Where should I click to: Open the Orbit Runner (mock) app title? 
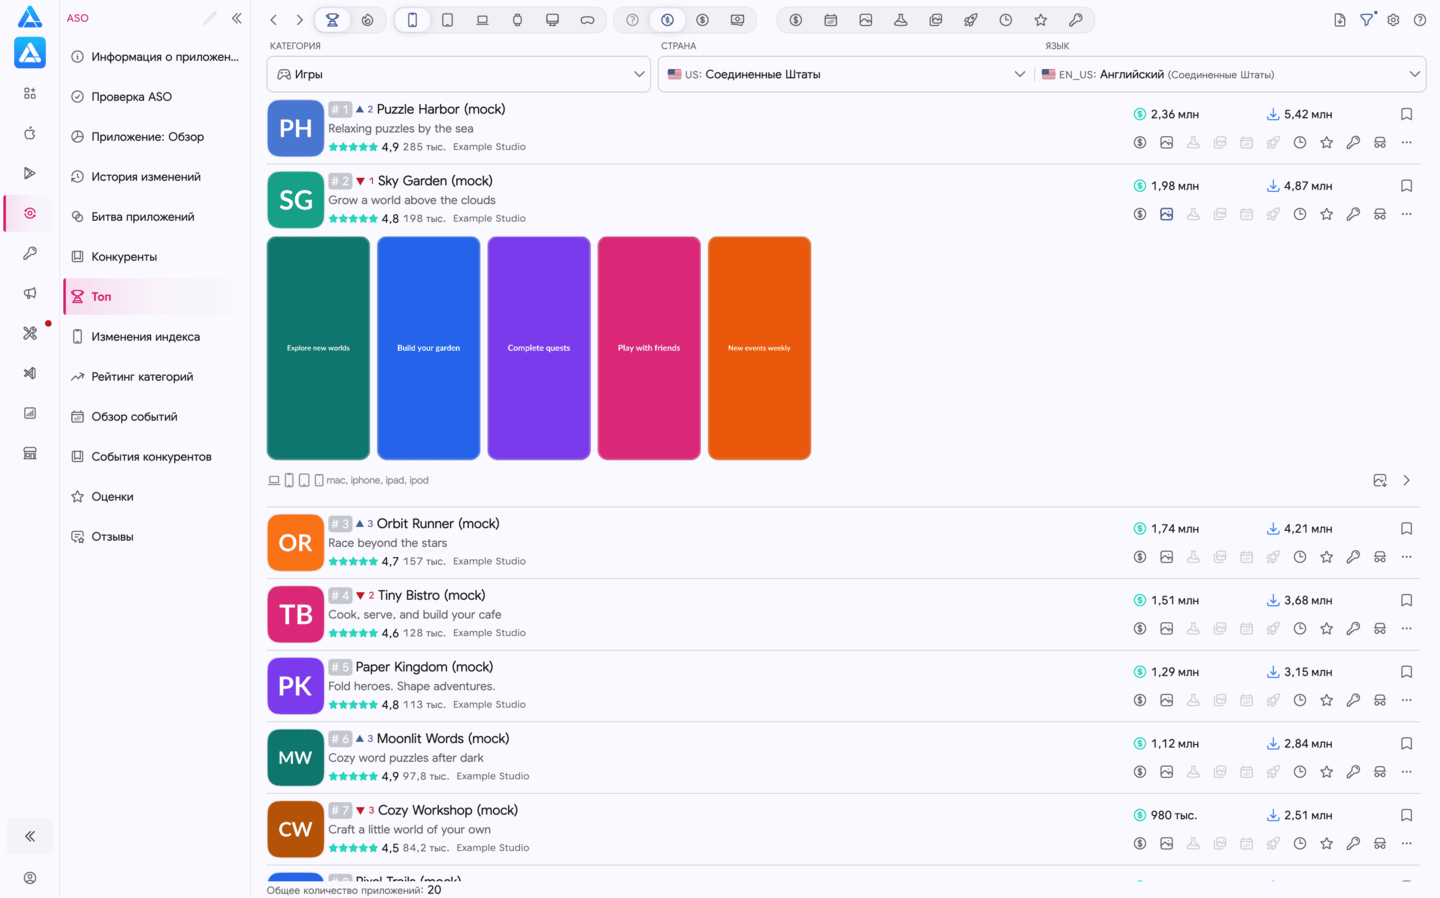tap(438, 524)
